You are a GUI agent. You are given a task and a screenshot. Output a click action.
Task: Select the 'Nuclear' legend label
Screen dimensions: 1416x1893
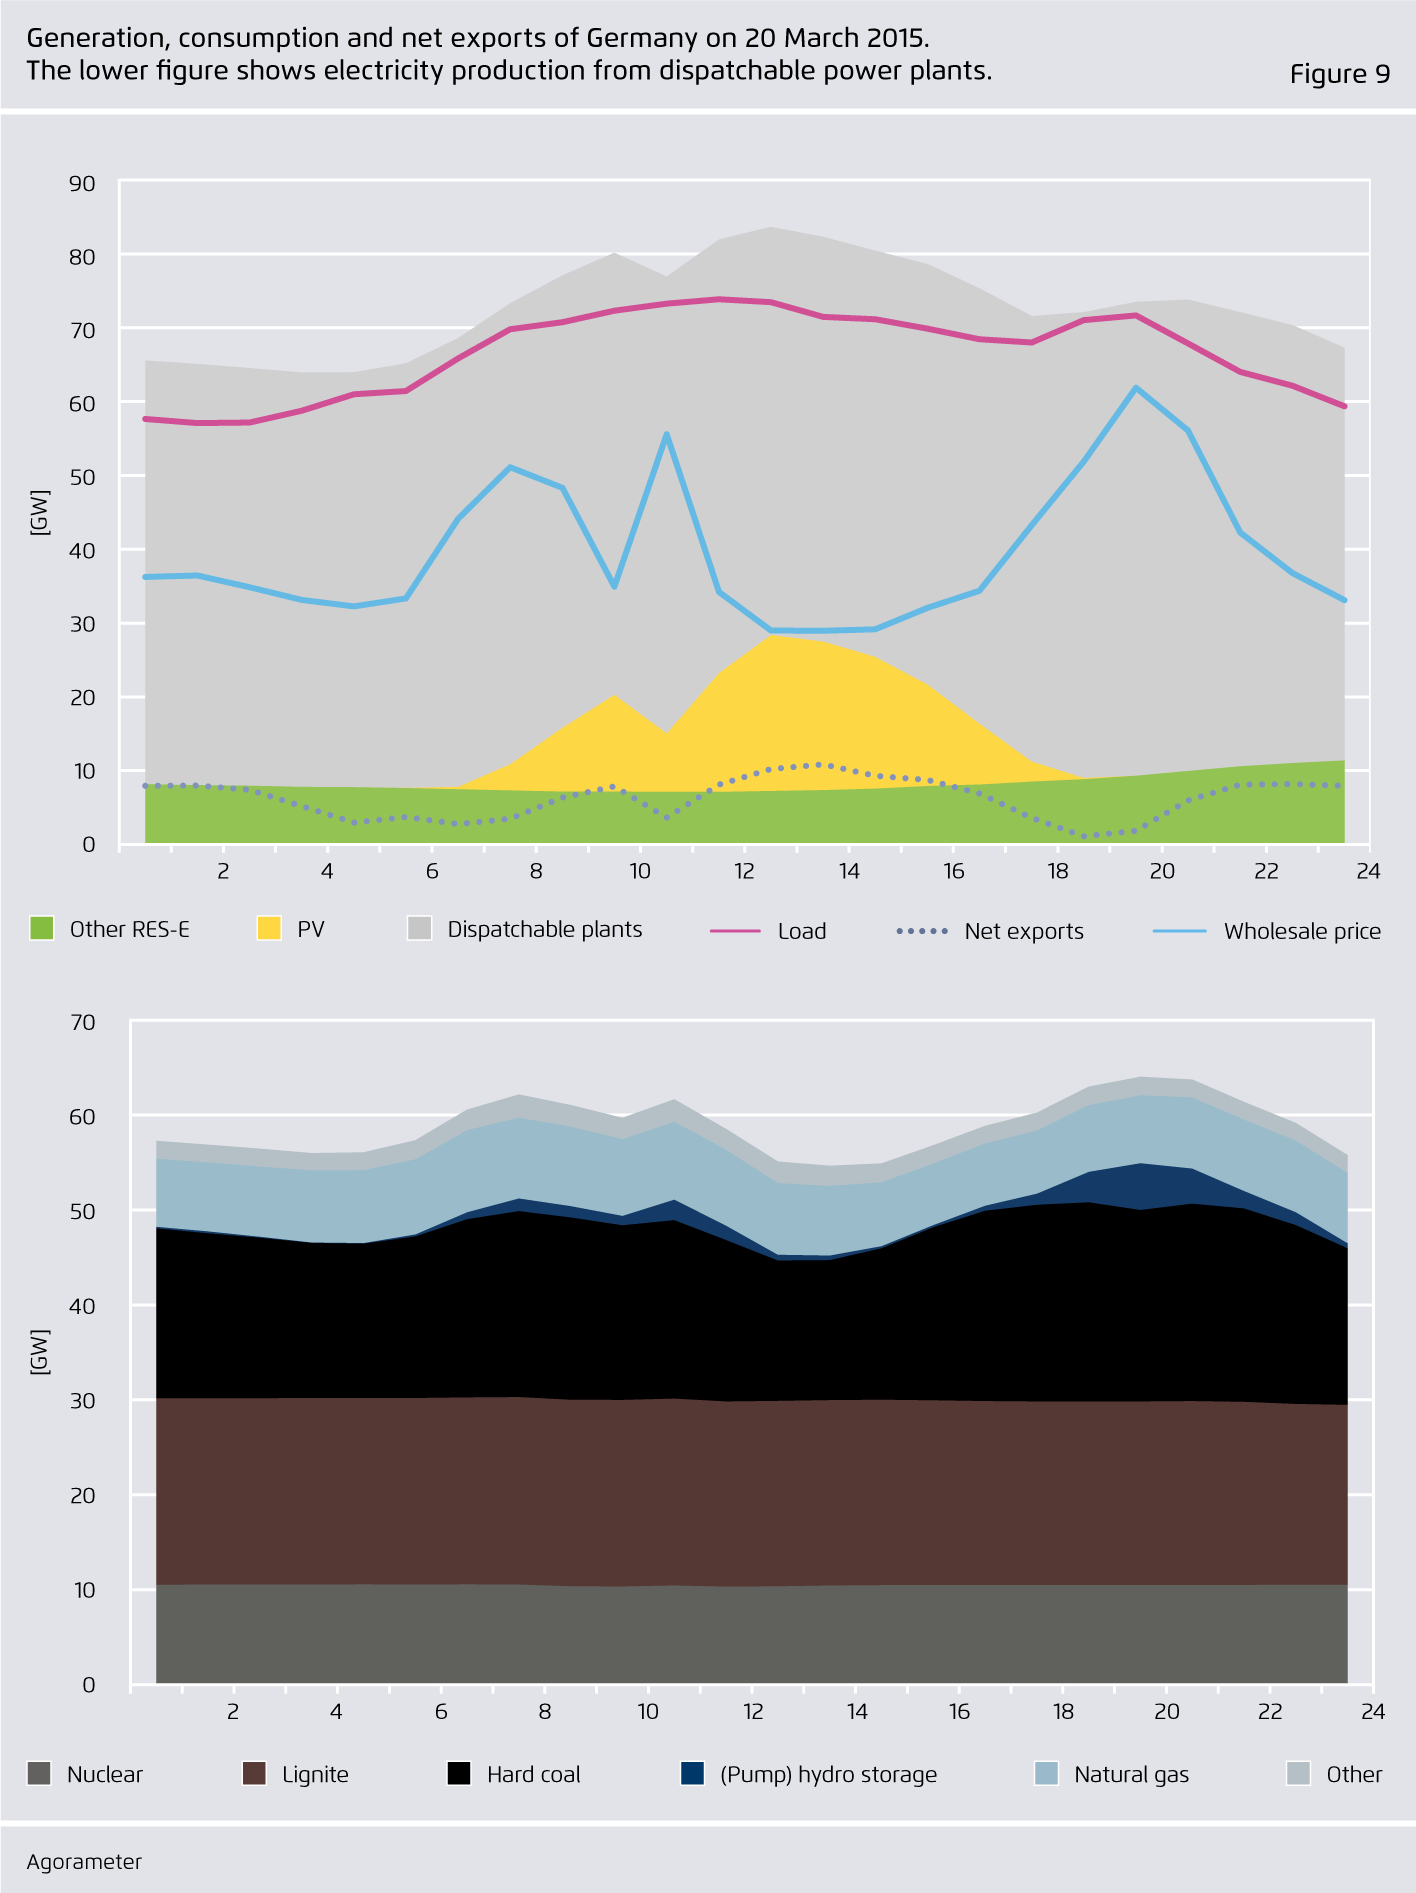coord(105,1774)
